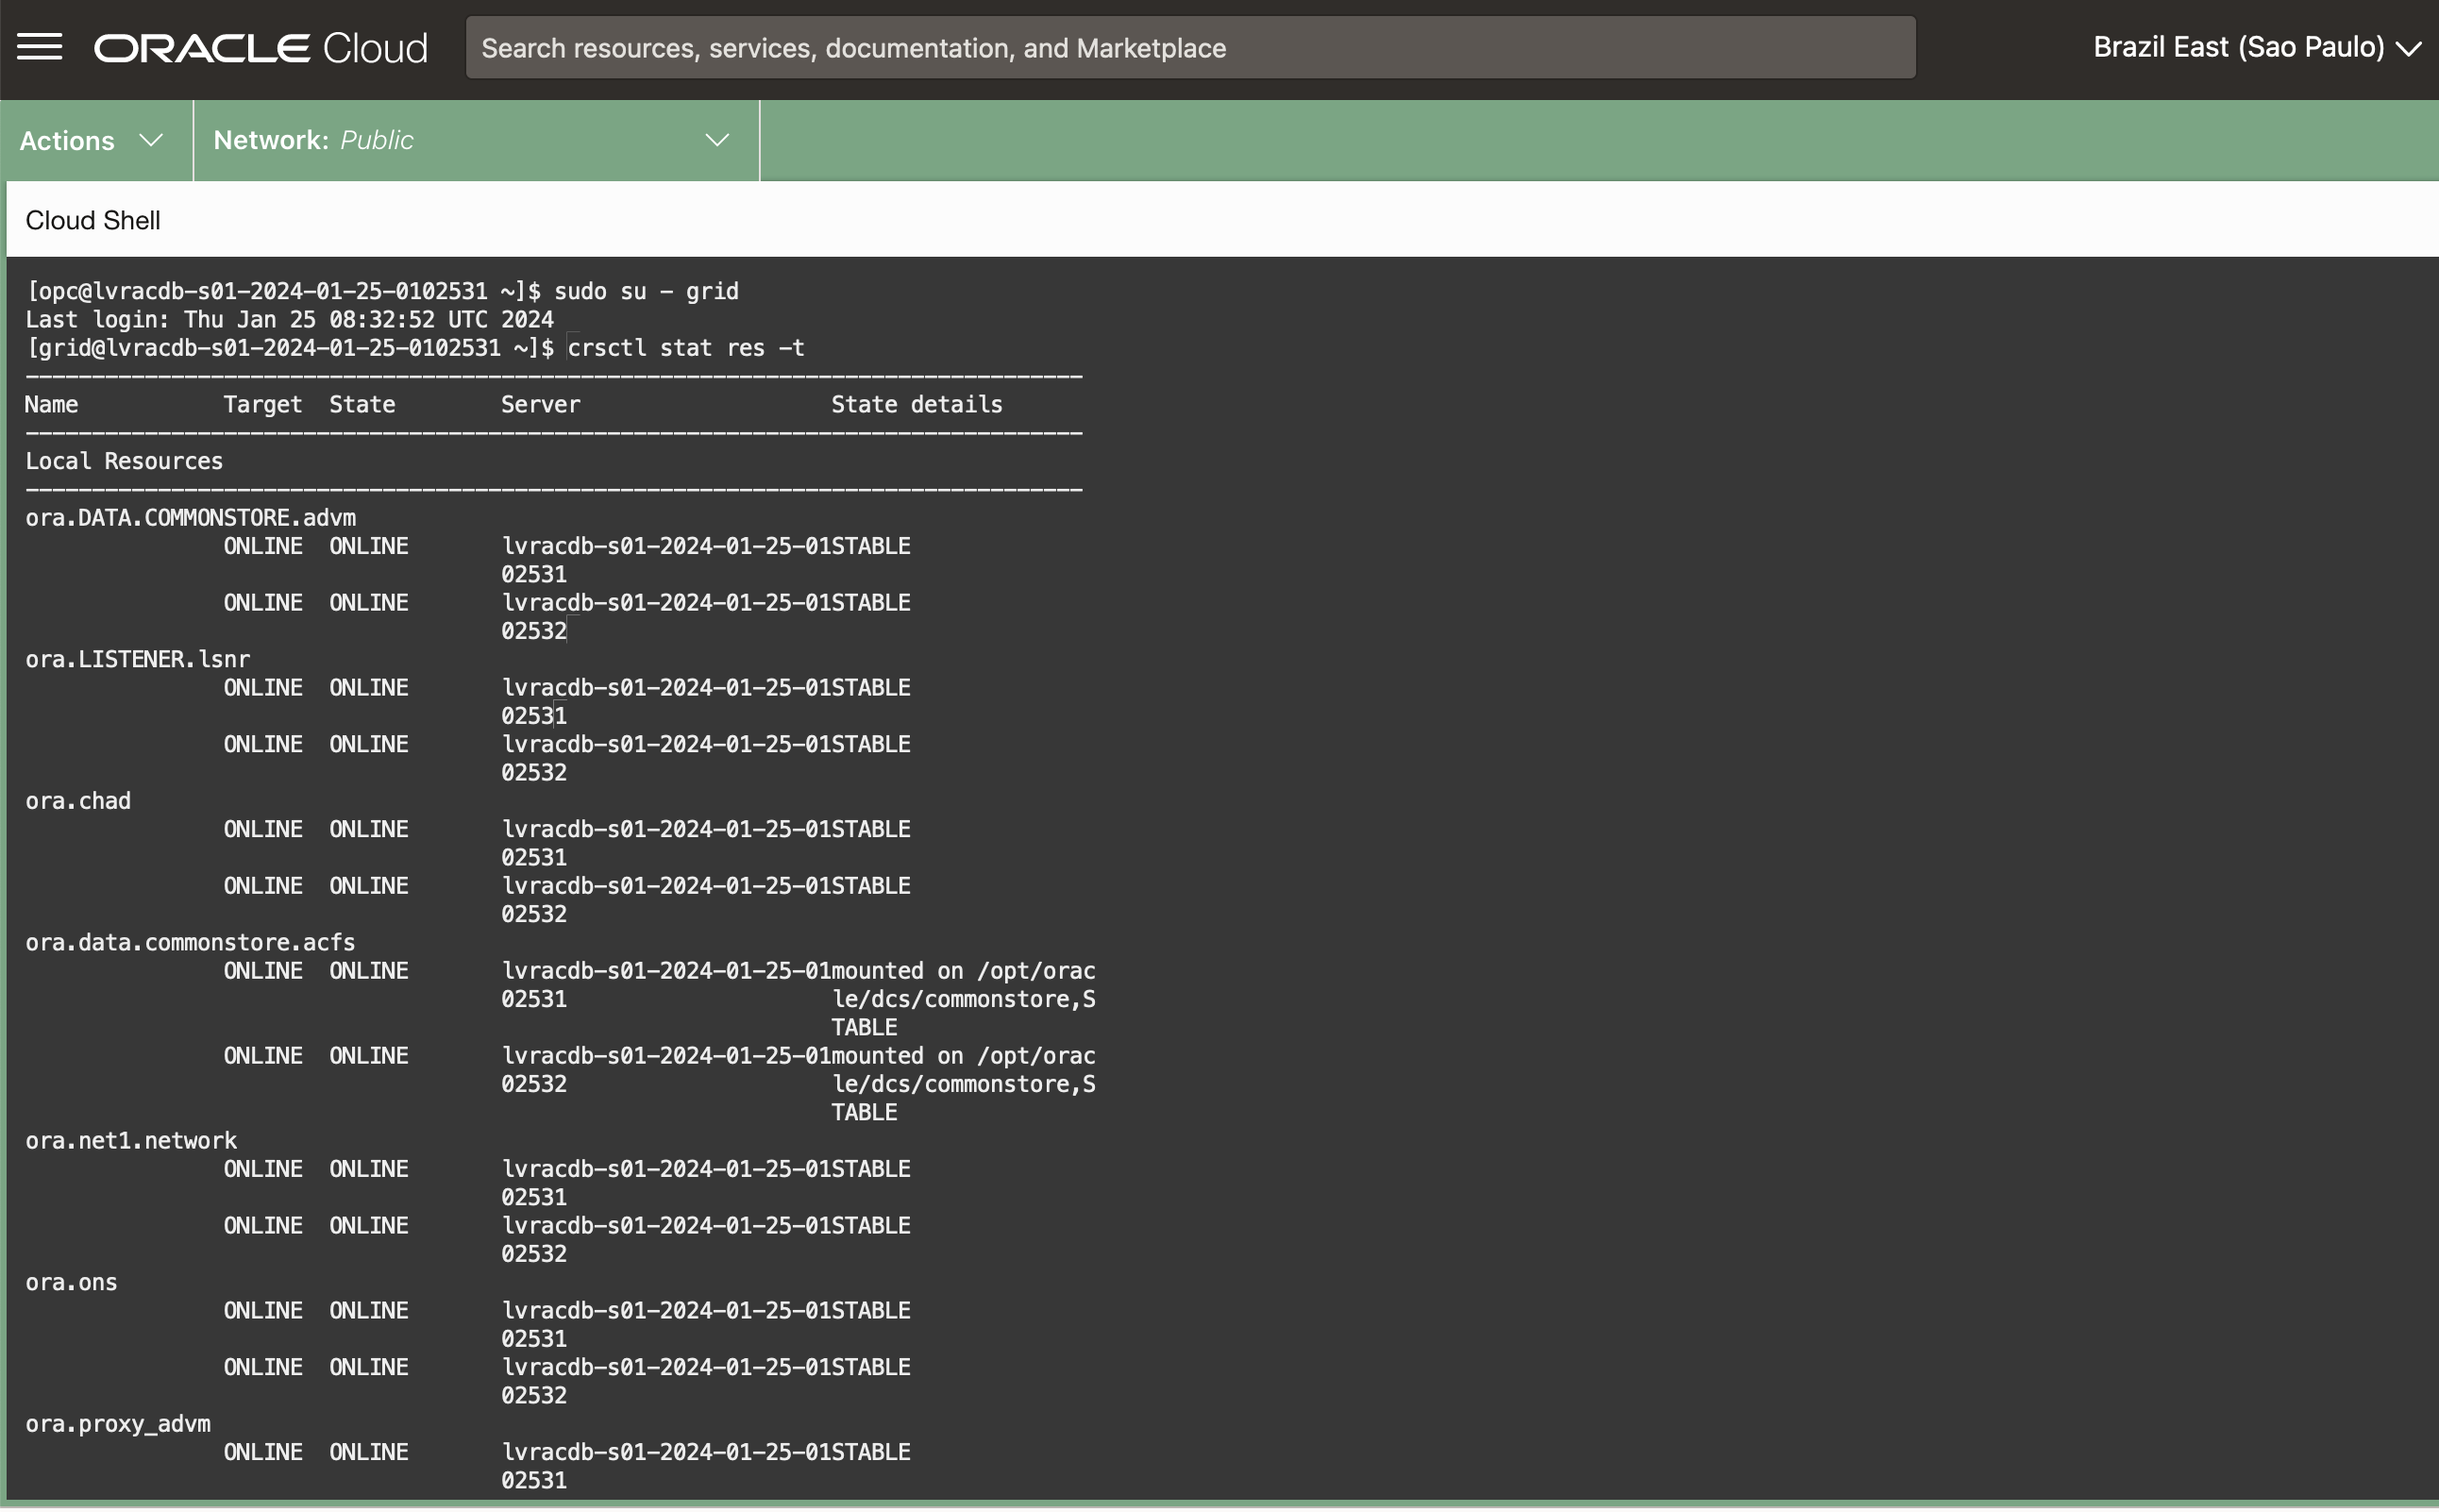Image resolution: width=2439 pixels, height=1512 pixels.
Task: Click the Cloud Shell title label
Action: point(93,220)
